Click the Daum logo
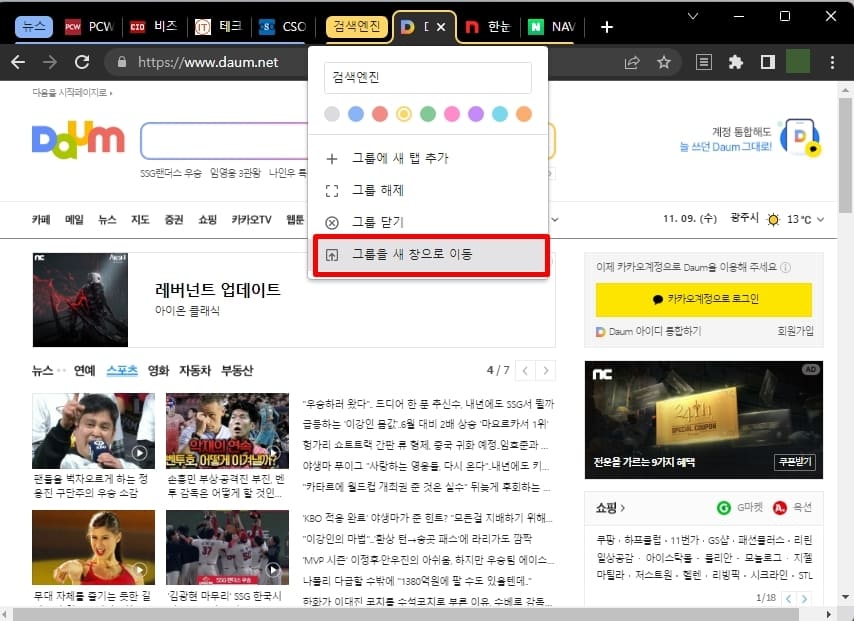This screenshot has width=854, height=621. coord(78,137)
